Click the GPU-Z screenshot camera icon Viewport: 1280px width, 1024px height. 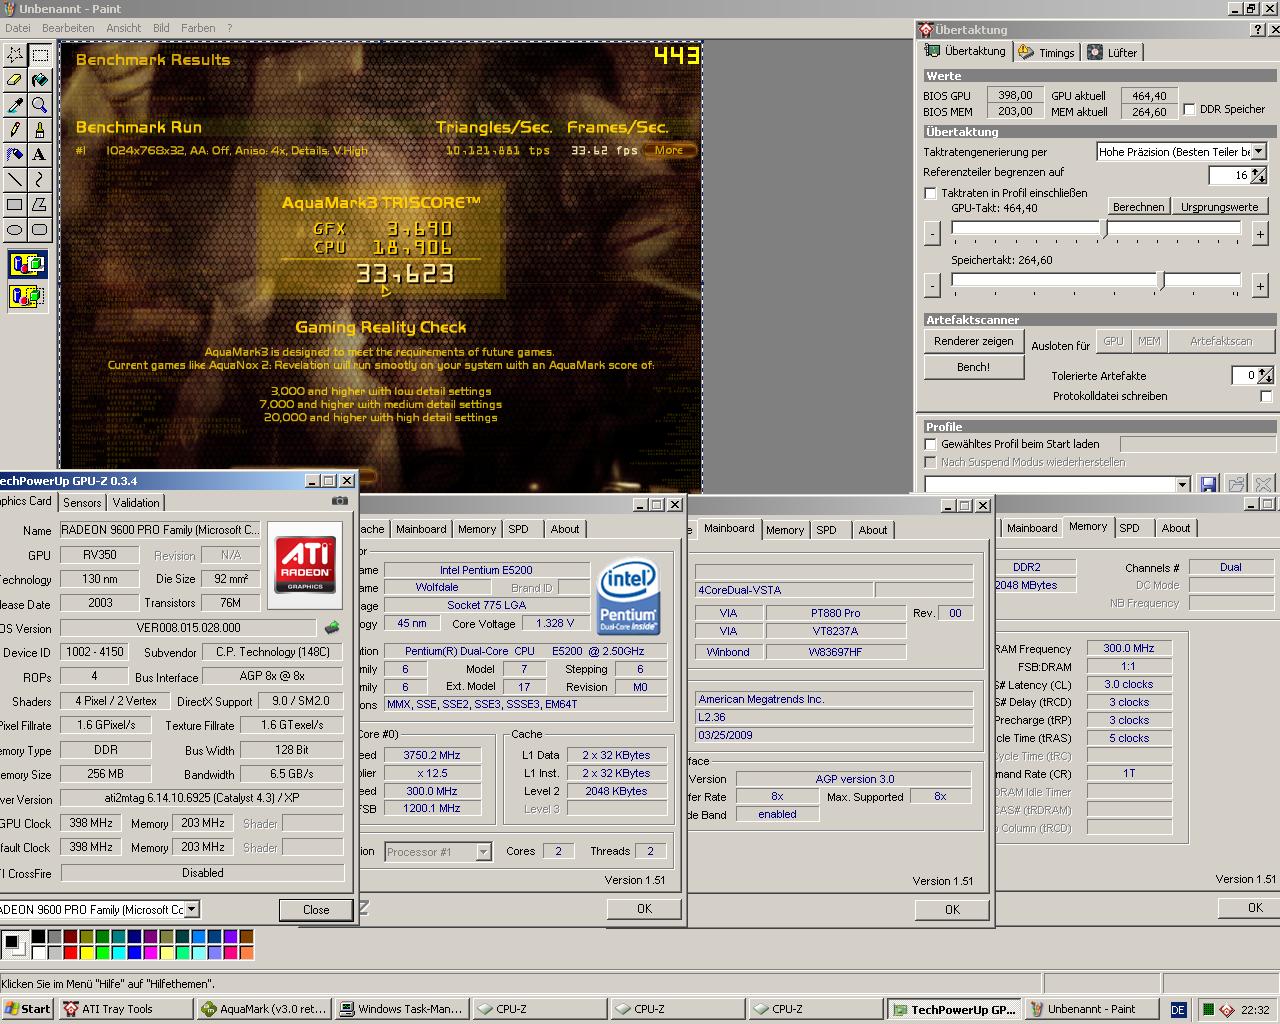[x=340, y=501]
